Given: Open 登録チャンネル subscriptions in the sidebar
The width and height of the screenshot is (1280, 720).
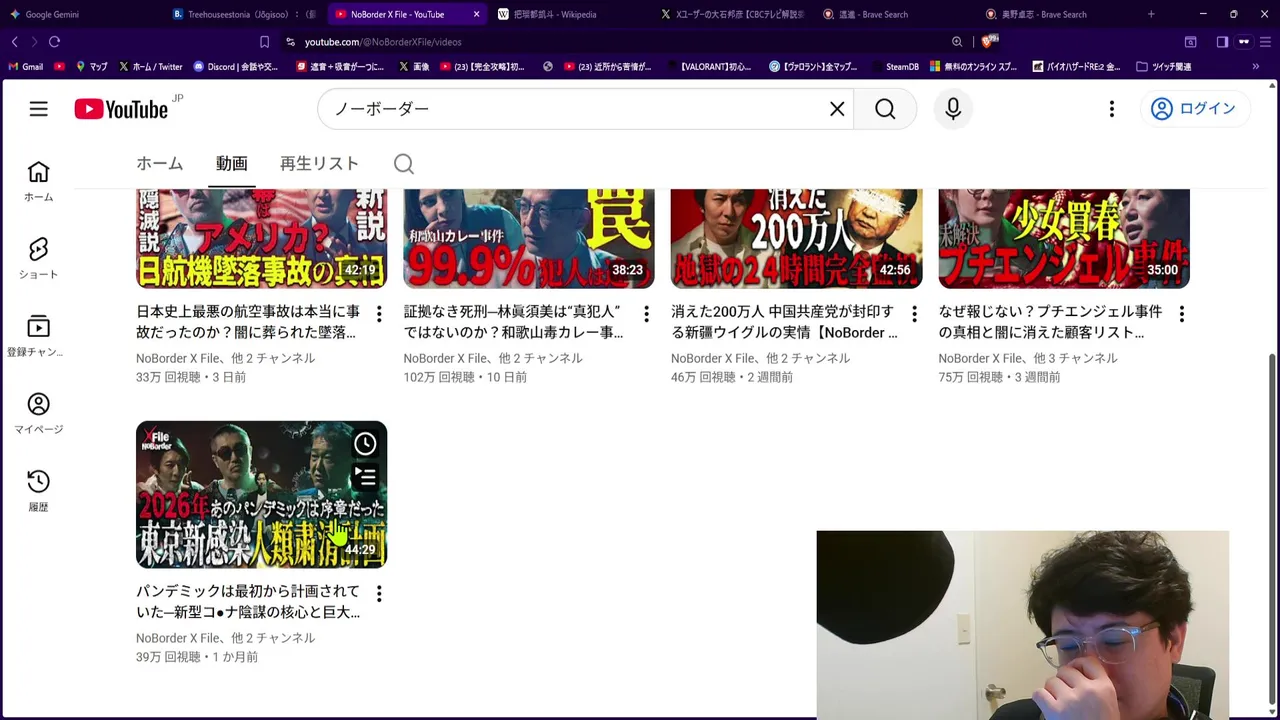Looking at the screenshot, I should click(38, 336).
